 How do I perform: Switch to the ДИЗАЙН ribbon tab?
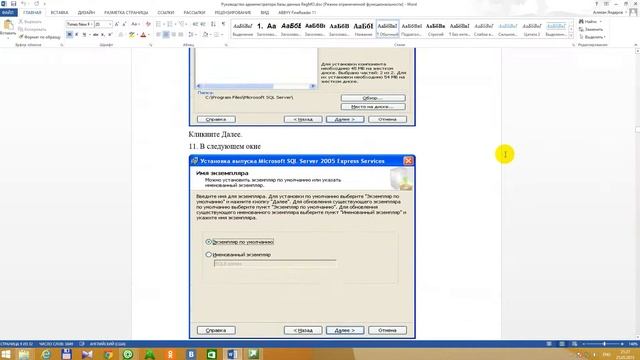pos(86,13)
